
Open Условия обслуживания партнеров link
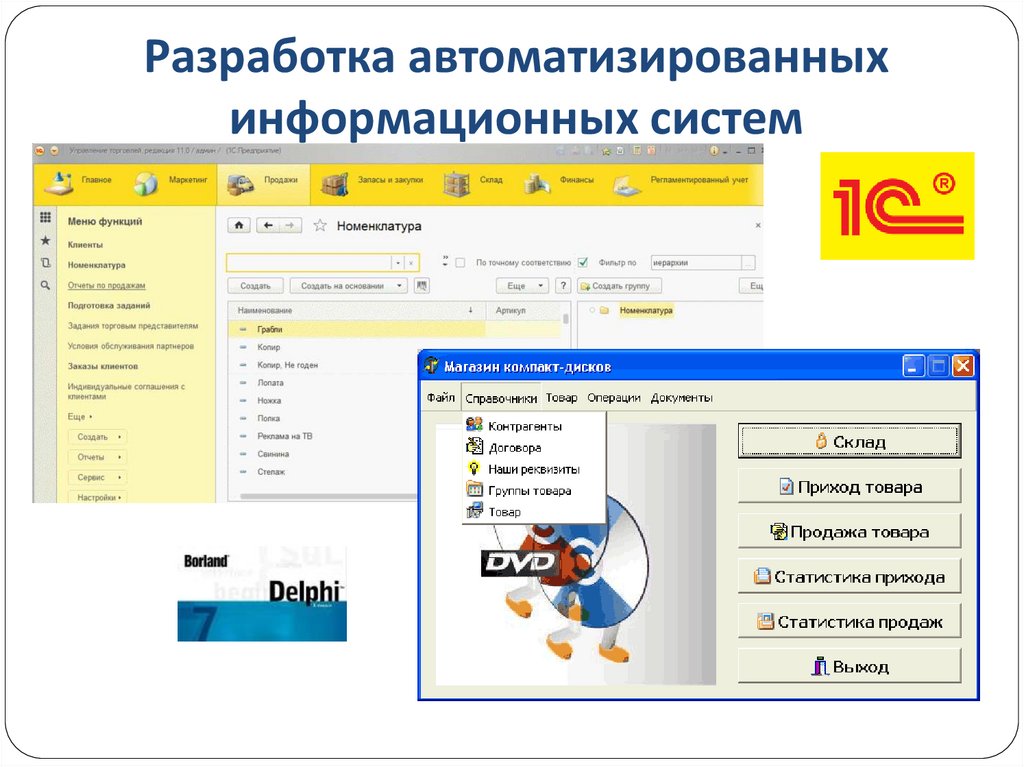(x=131, y=346)
